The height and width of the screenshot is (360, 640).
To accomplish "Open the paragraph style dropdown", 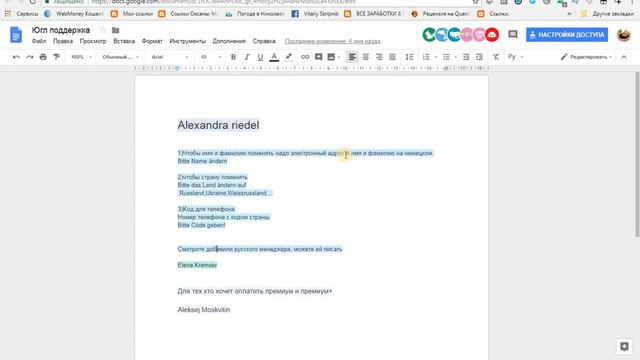I will click(120, 57).
